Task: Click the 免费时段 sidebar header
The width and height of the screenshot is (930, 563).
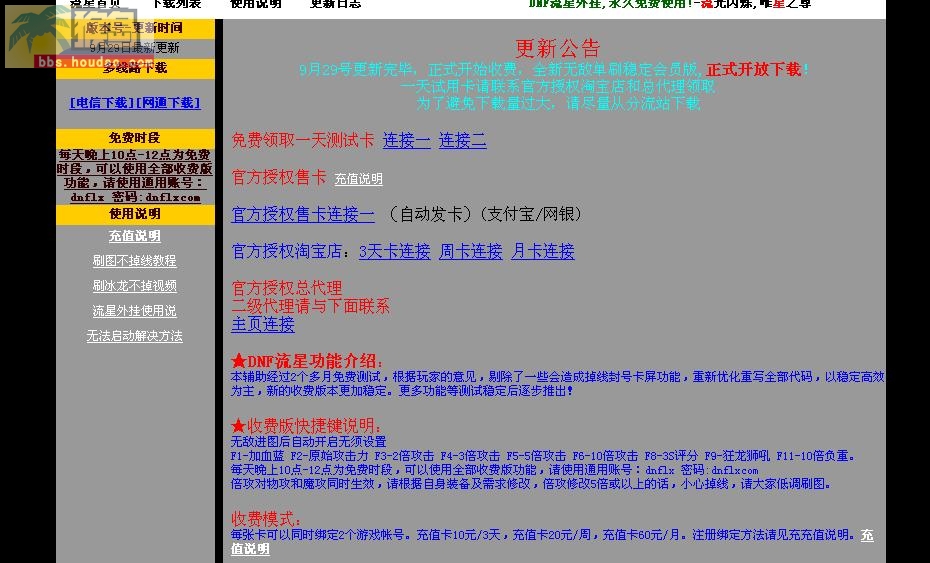Action: tap(135, 138)
